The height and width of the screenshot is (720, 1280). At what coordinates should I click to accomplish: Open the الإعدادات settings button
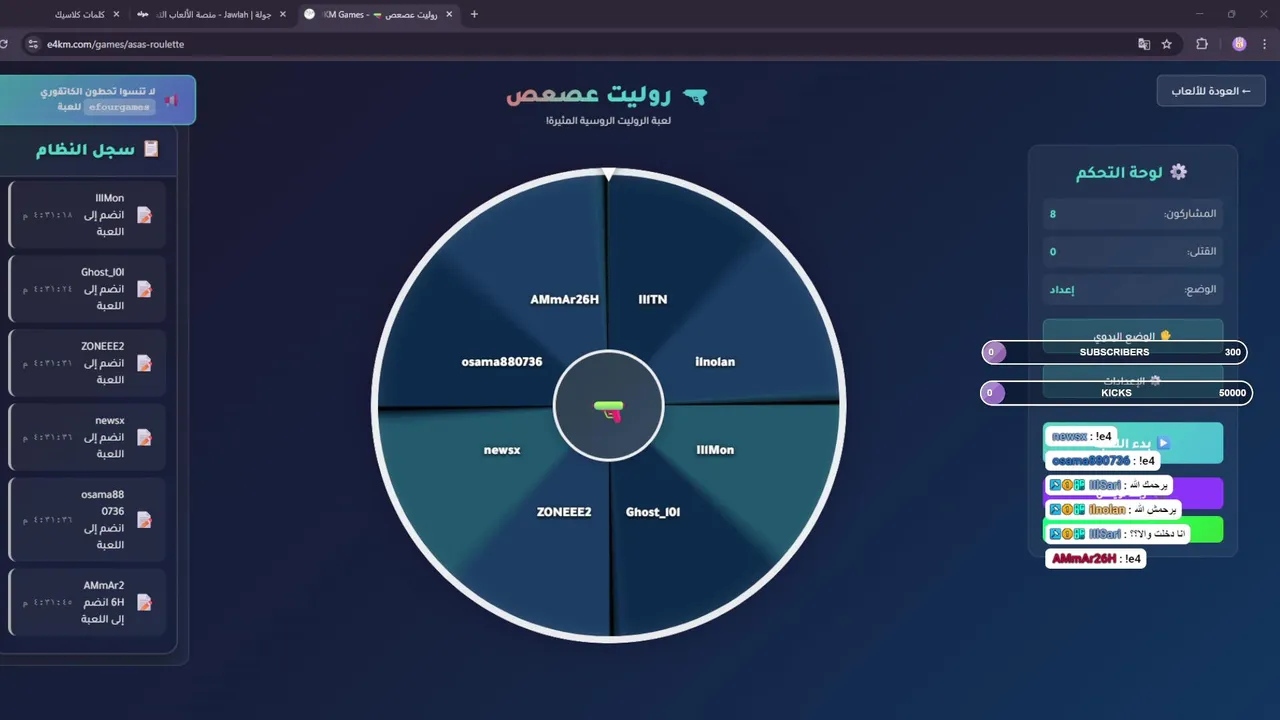pos(1133,381)
